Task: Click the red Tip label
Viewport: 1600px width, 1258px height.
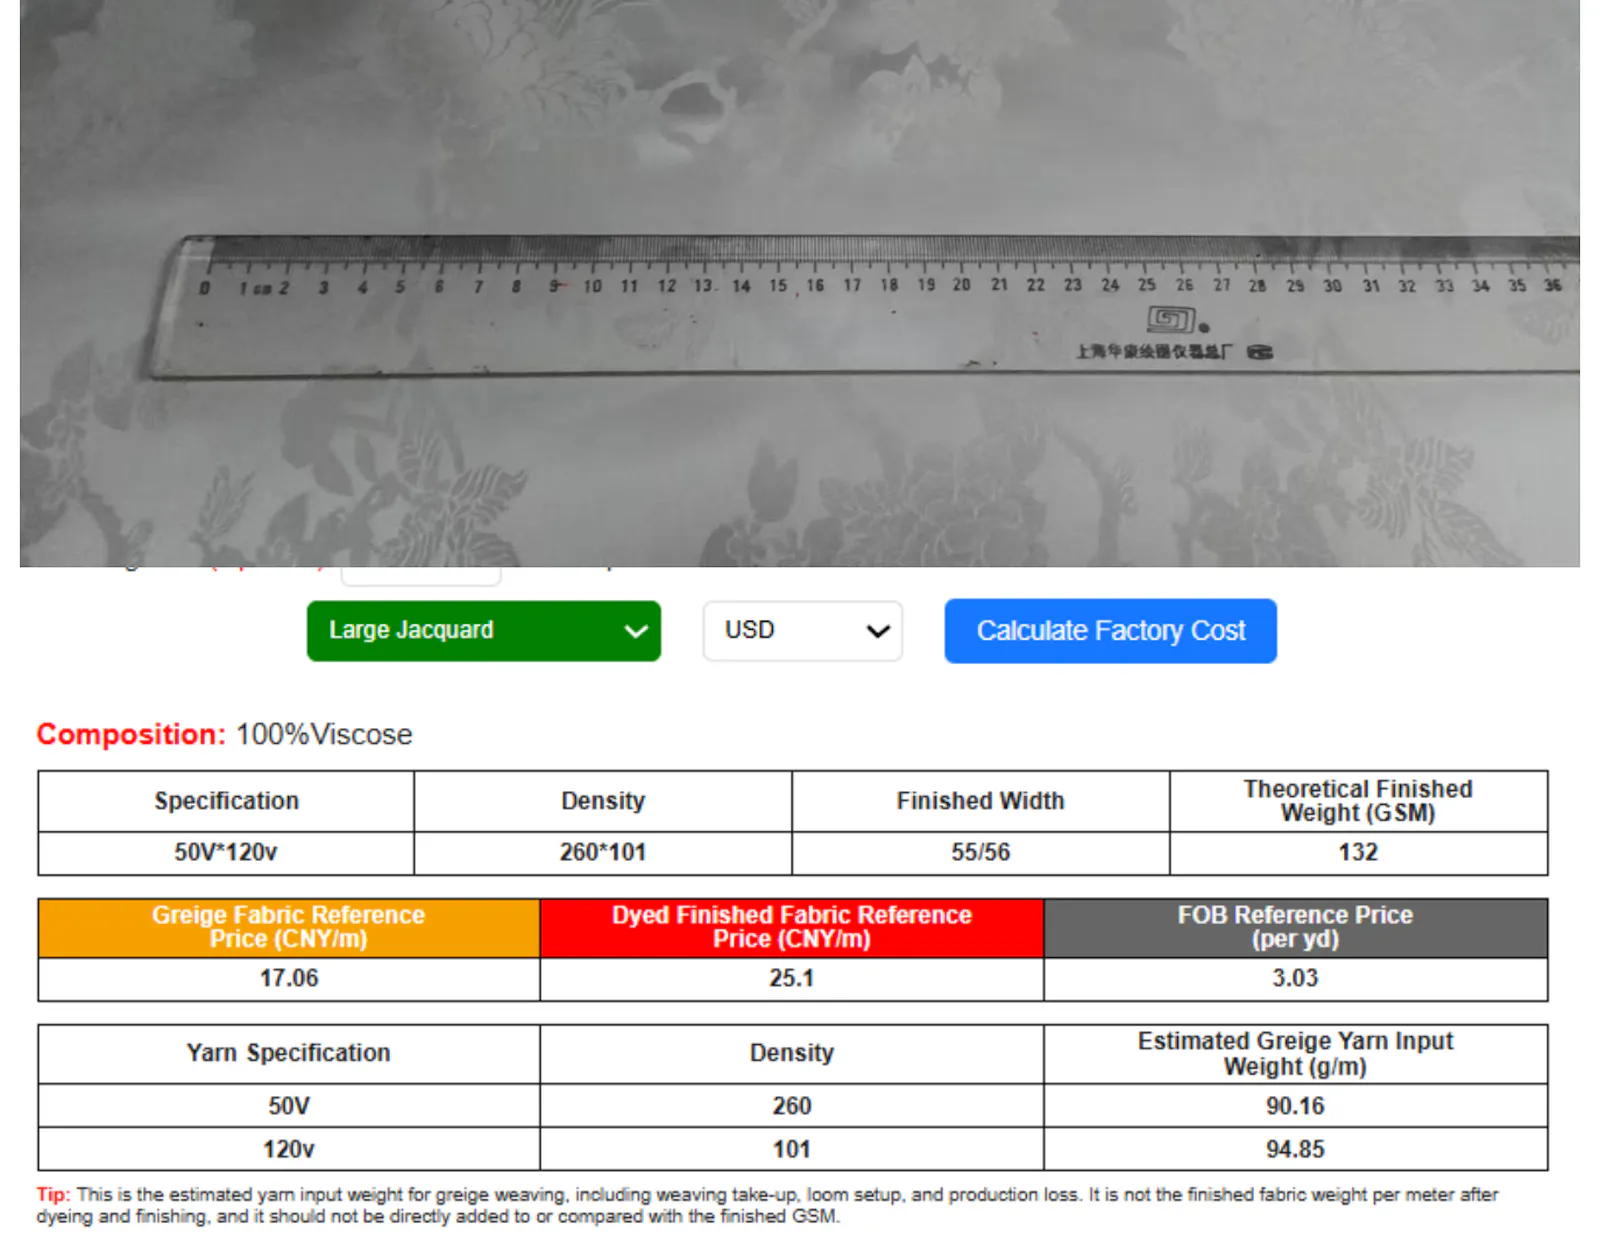Action: pyautogui.click(x=53, y=1195)
